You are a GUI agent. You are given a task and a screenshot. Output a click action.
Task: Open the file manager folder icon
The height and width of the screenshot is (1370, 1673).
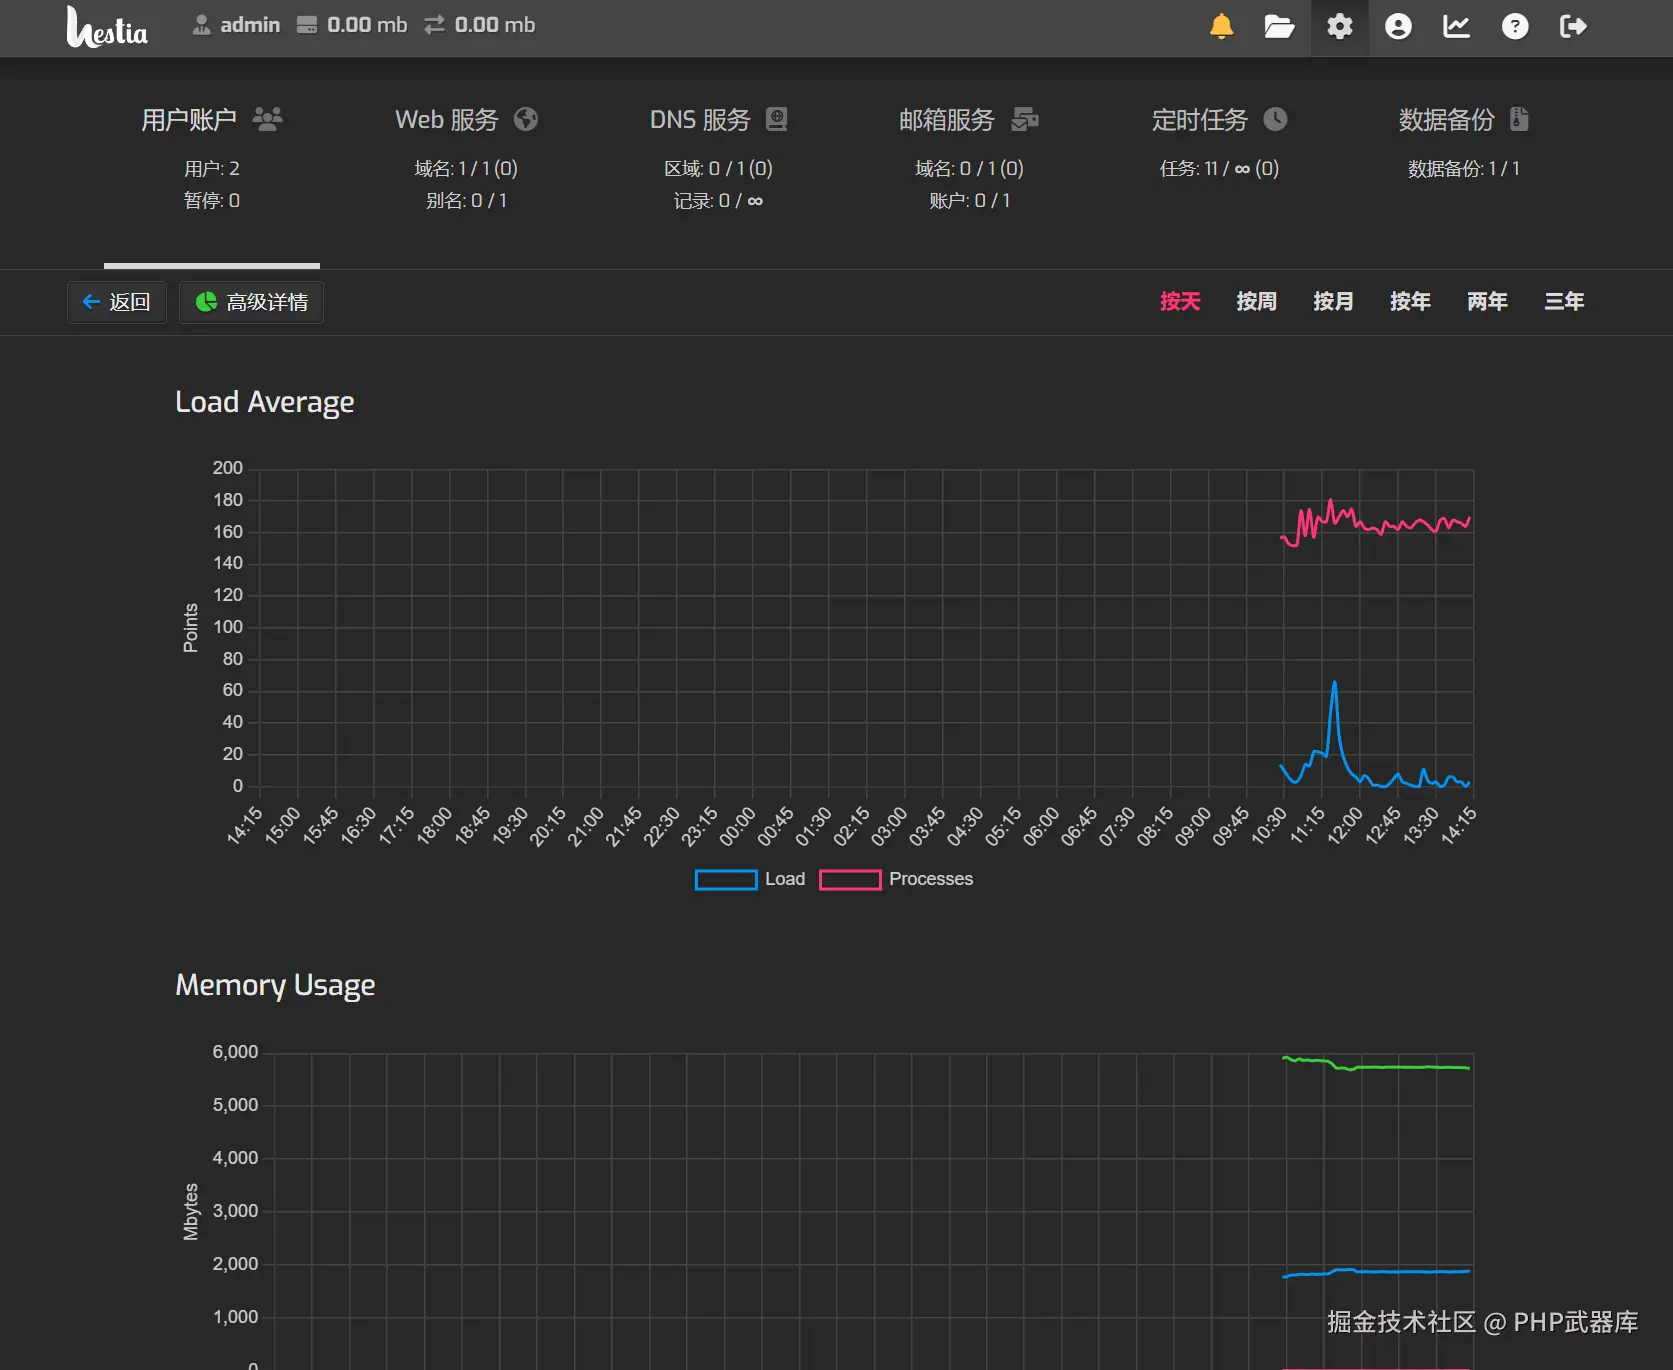1279,26
